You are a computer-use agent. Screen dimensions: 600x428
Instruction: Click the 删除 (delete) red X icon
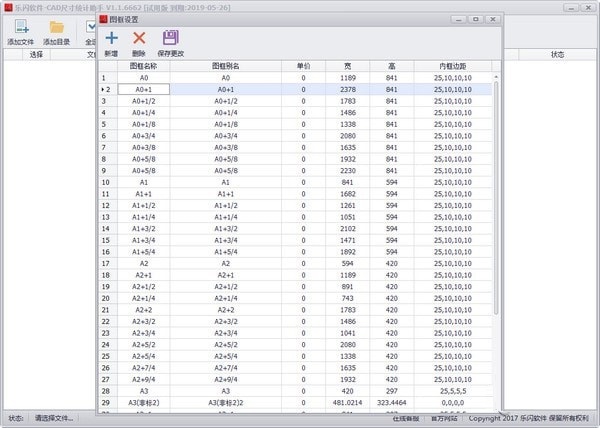click(x=139, y=38)
